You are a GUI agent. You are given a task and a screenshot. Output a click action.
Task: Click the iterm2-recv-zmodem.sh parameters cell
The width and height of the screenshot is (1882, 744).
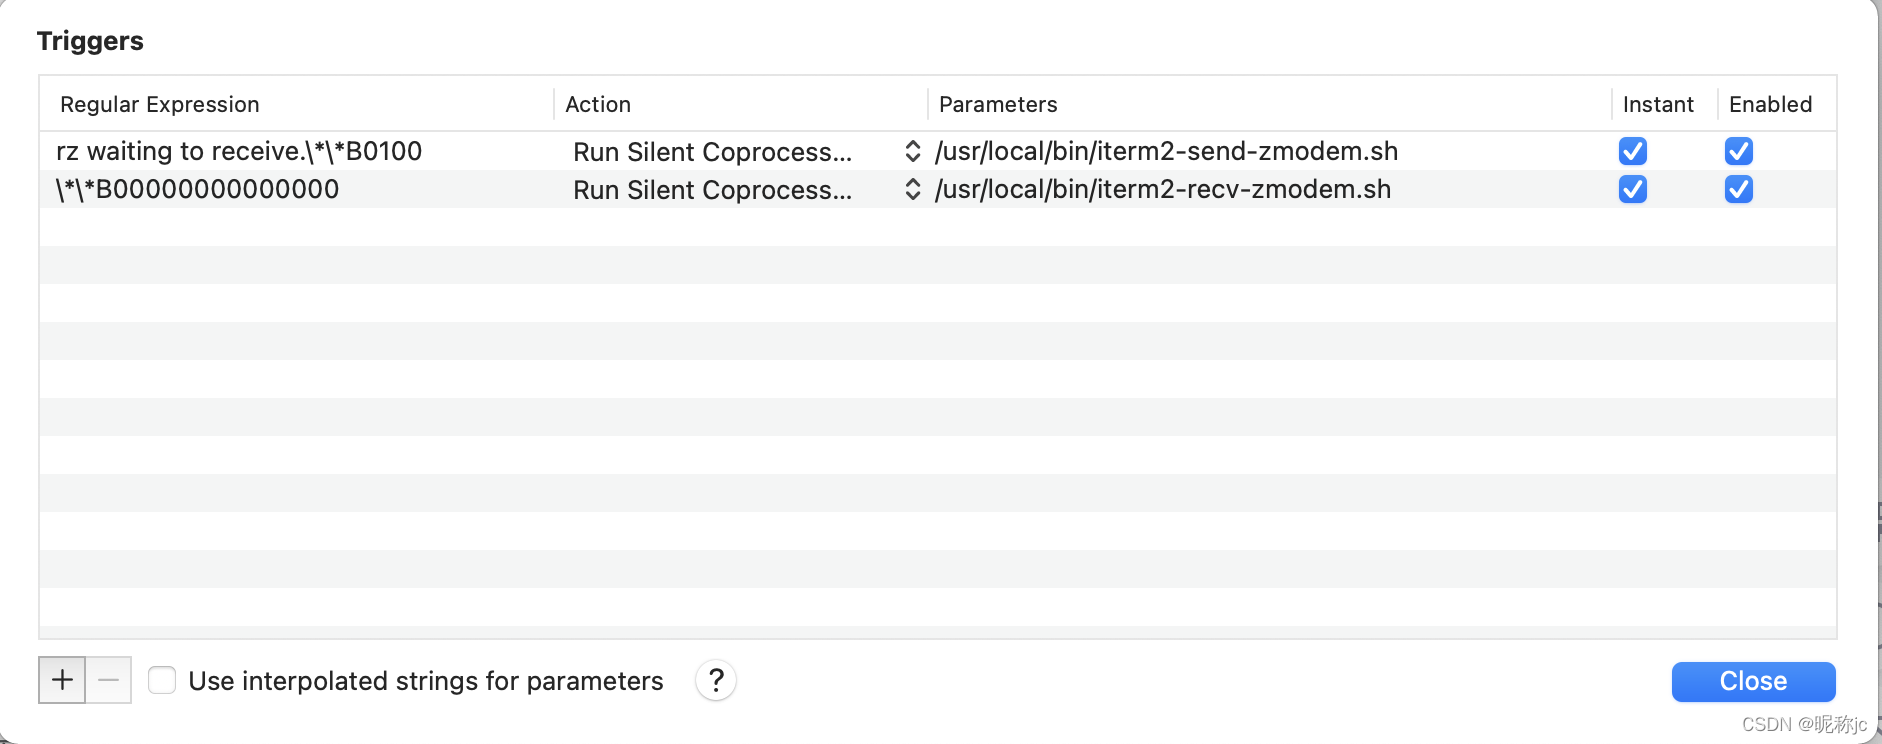[1163, 189]
